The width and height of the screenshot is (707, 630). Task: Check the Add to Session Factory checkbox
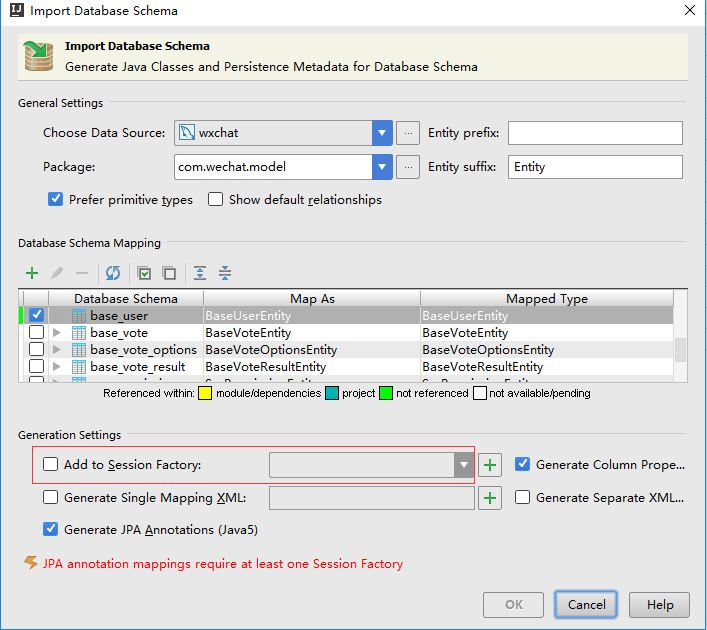click(51, 465)
